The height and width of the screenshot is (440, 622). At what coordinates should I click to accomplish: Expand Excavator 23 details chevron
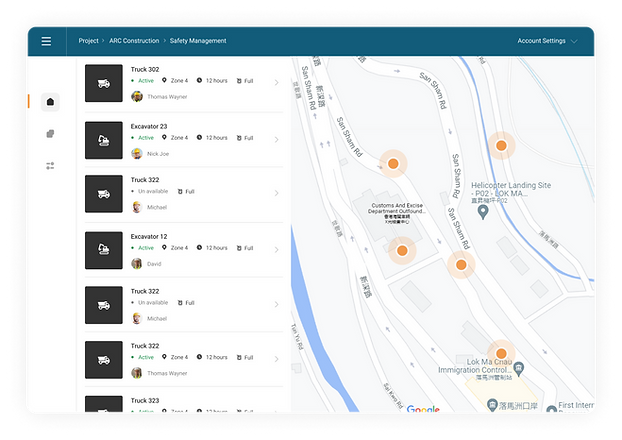pos(276,140)
